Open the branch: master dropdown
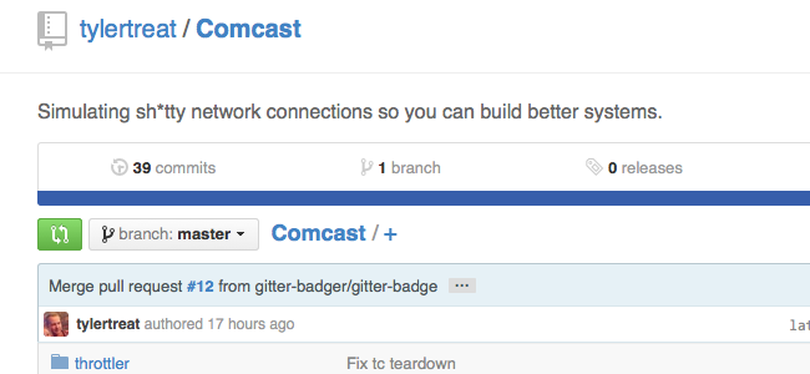The width and height of the screenshot is (810, 374). (174, 235)
